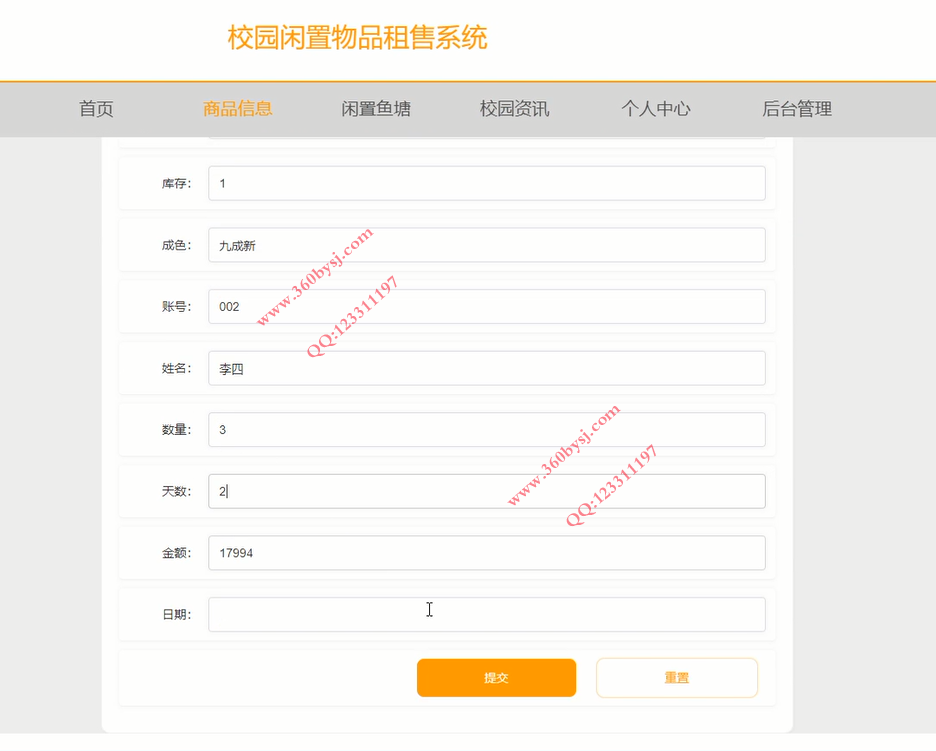Click the orange 提交 button
Image resolution: width=936 pixels, height=751 pixels.
(497, 678)
